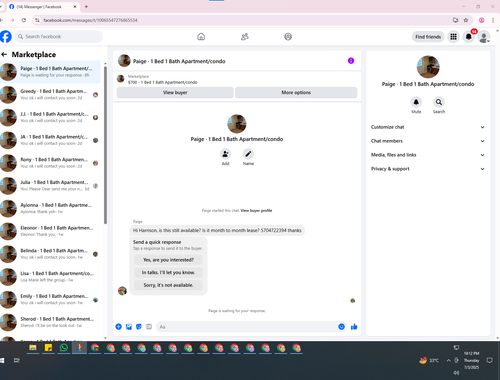
Task: Click the browser address bar URL
Action: pos(90,20)
